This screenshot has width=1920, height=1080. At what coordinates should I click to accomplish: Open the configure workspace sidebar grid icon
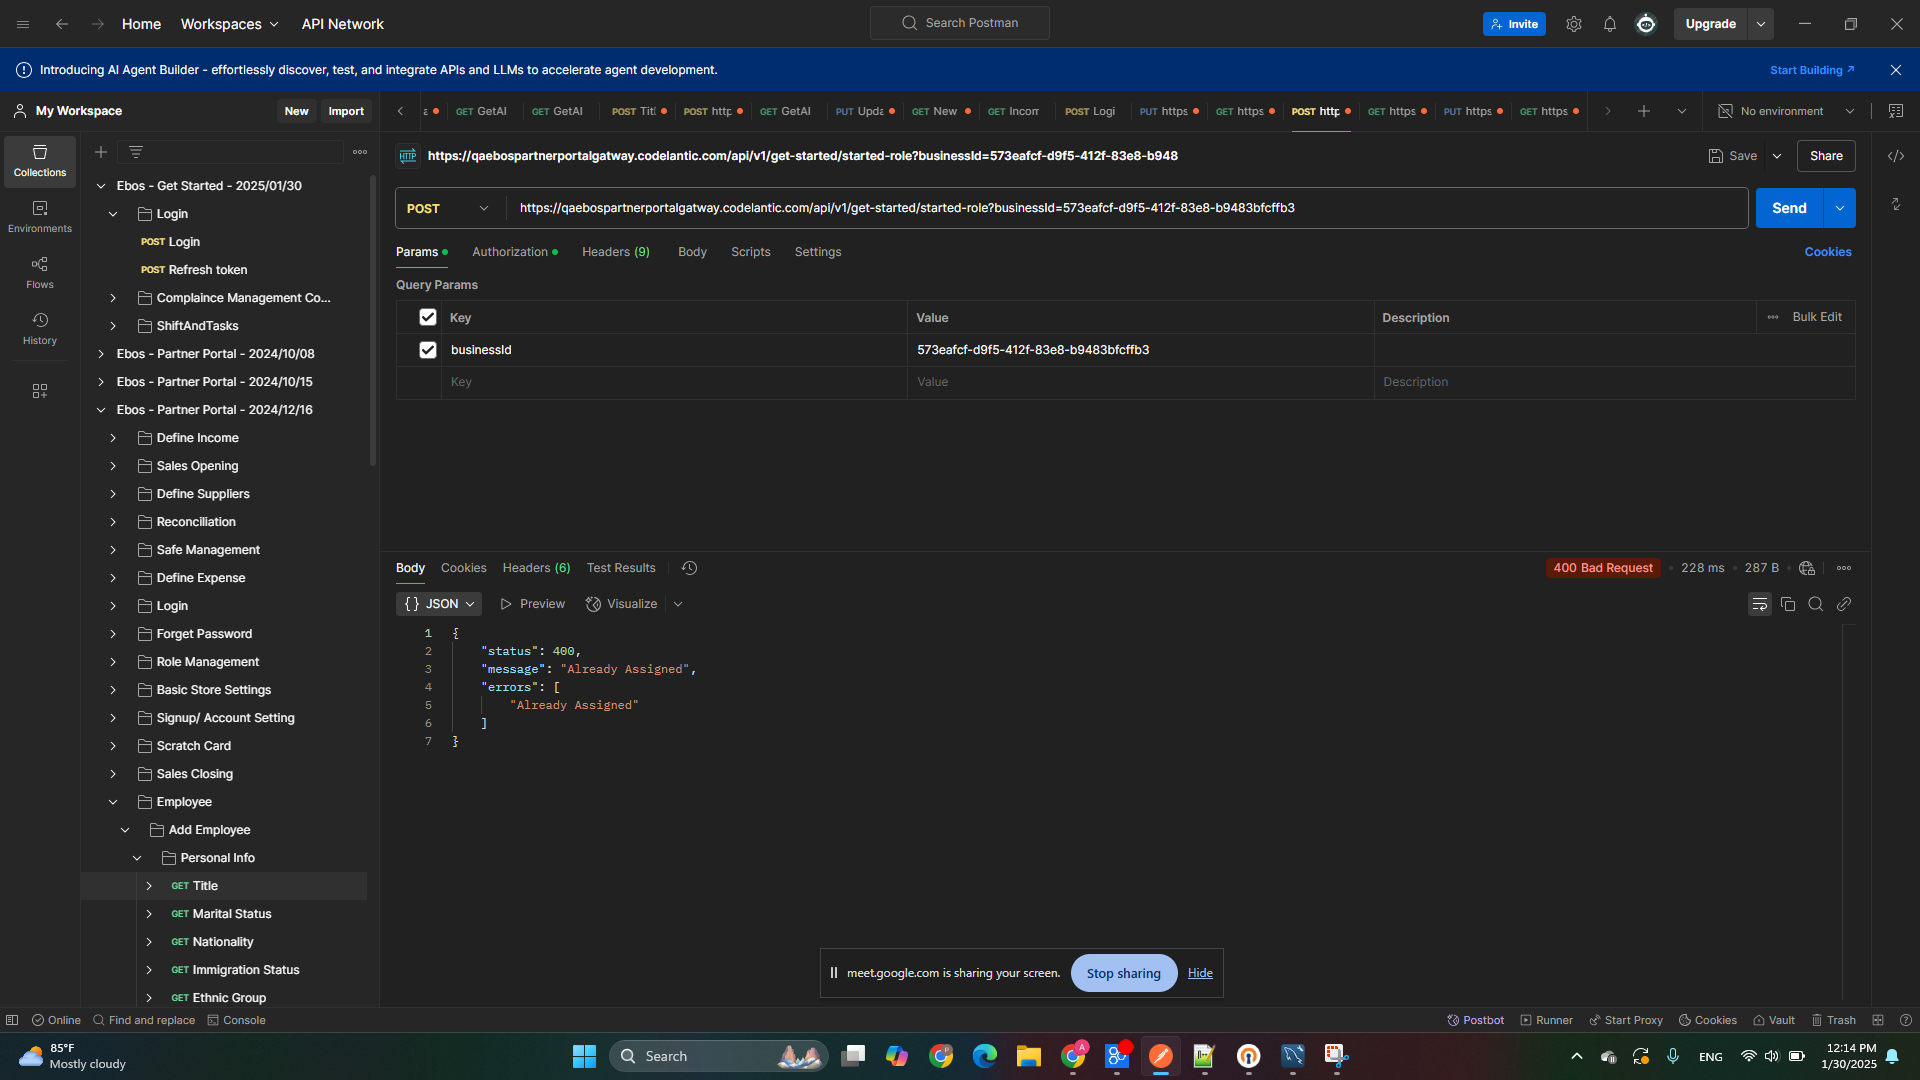coord(40,391)
